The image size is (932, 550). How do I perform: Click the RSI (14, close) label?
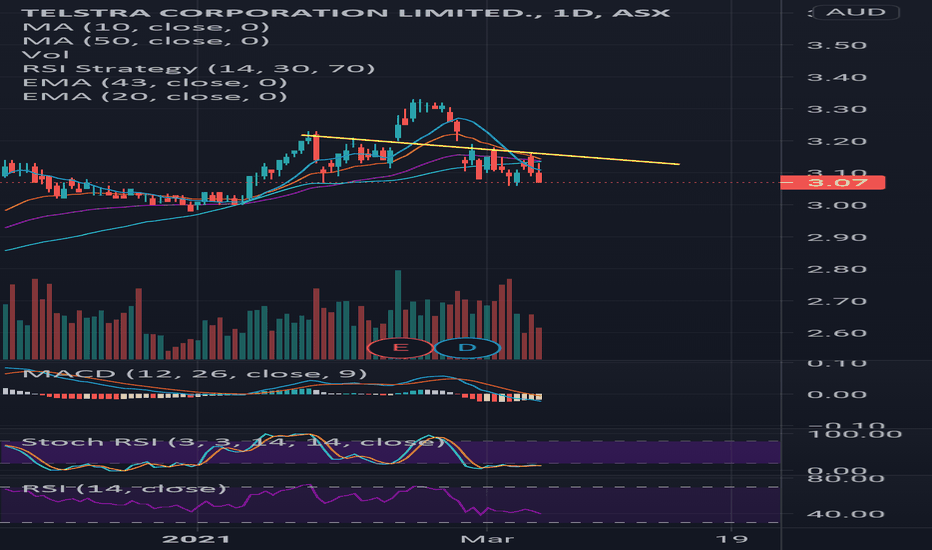tap(124, 488)
